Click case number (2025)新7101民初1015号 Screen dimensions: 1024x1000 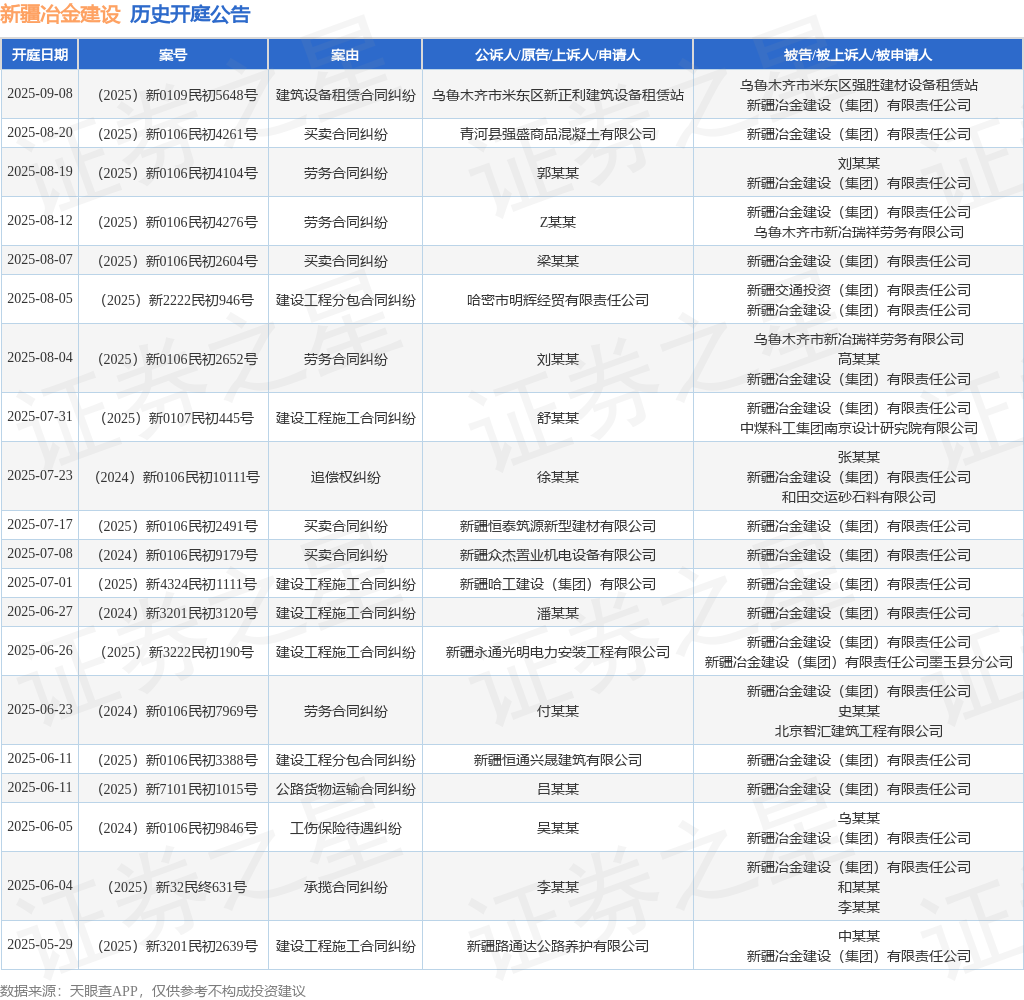[x=177, y=789]
